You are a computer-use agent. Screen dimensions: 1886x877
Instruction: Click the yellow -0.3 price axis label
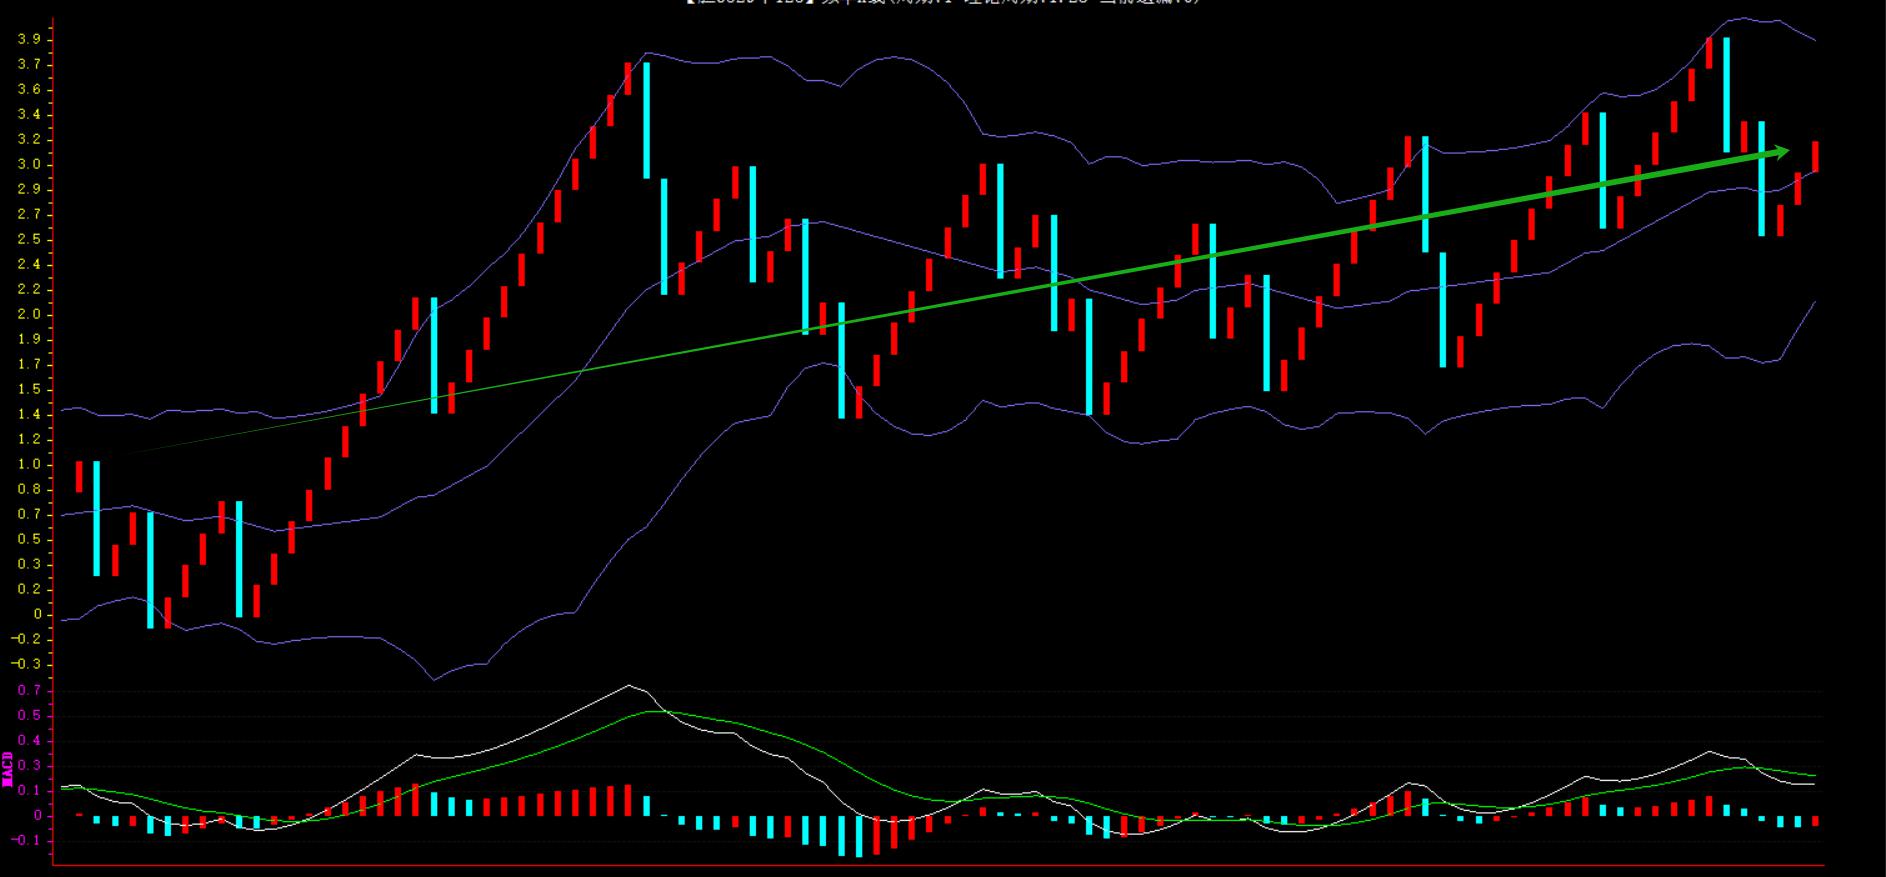pyautogui.click(x=29, y=665)
